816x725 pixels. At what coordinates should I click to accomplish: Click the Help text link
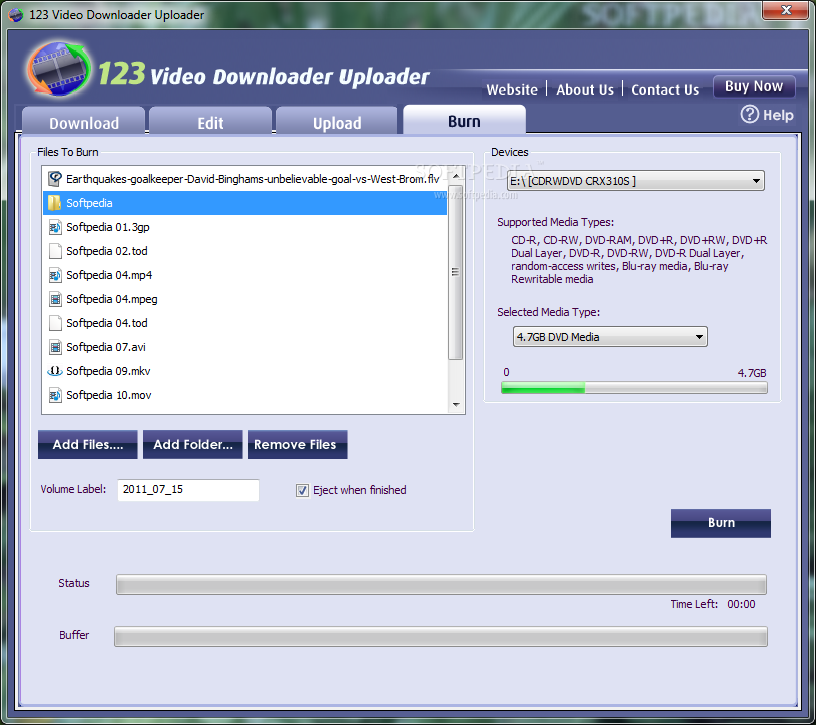click(x=778, y=115)
